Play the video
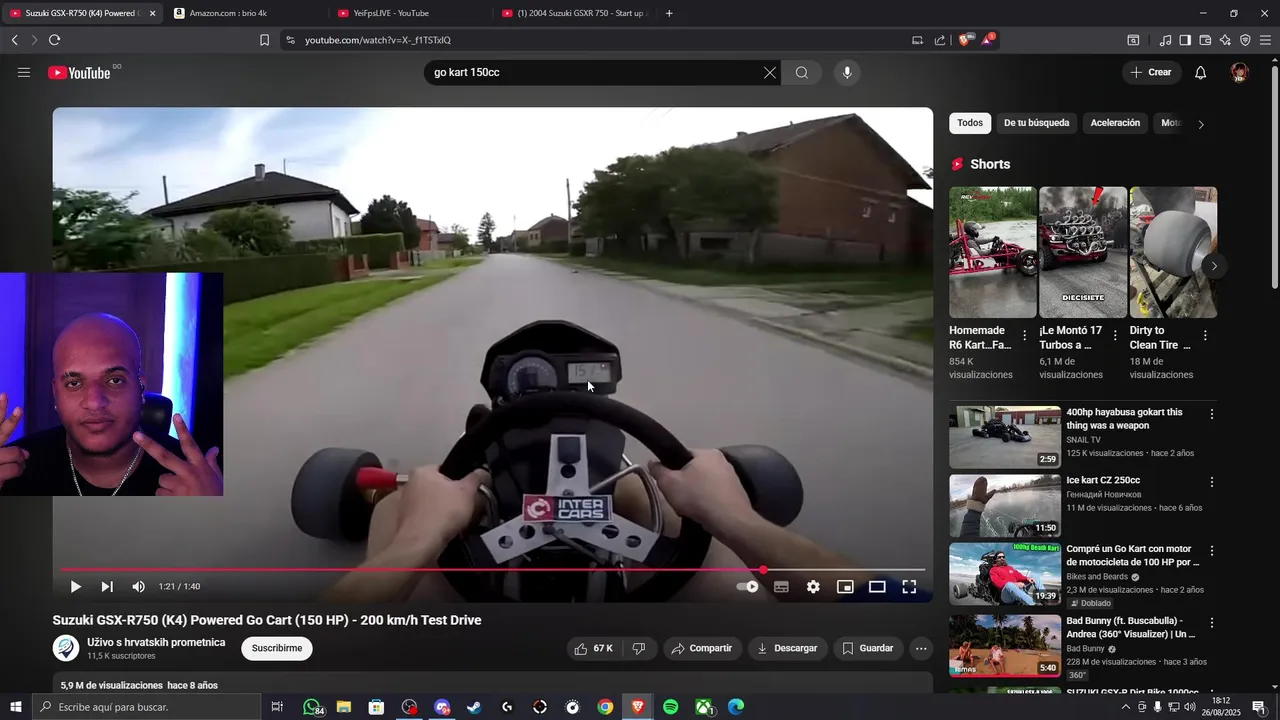The image size is (1280, 720). coord(75,587)
